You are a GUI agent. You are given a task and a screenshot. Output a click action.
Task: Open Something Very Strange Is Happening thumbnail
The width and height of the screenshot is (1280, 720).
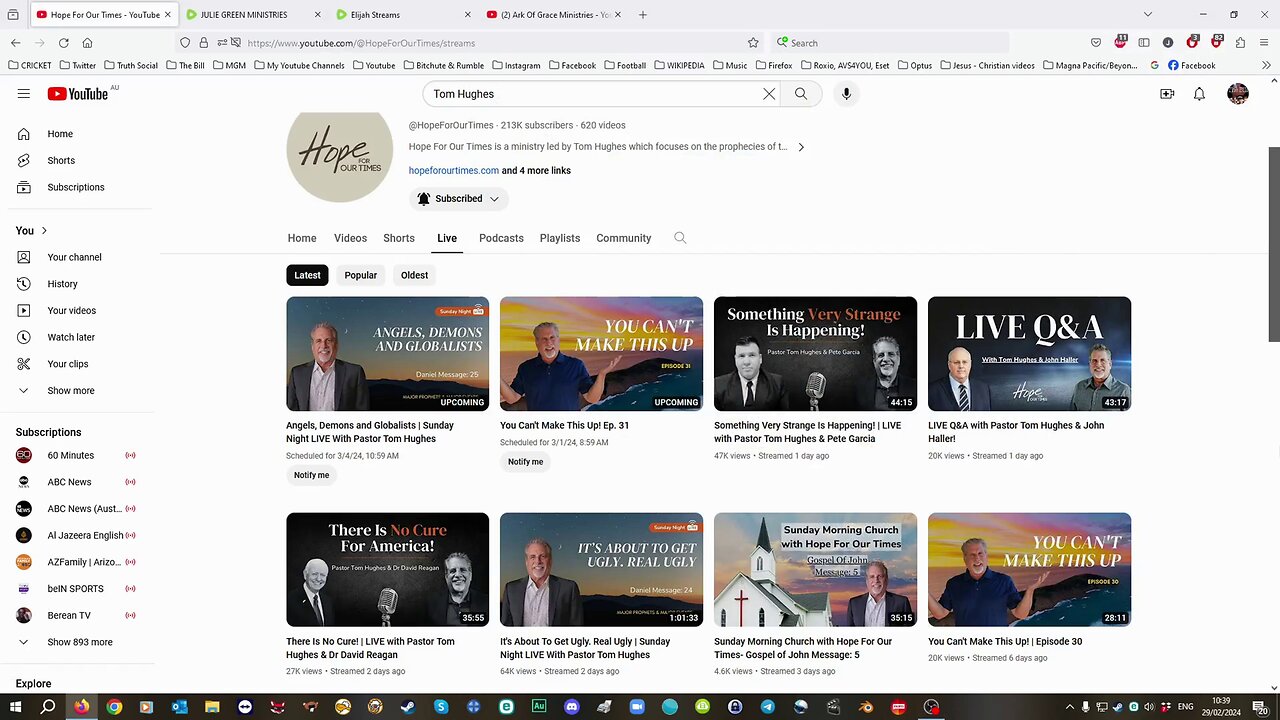(815, 354)
